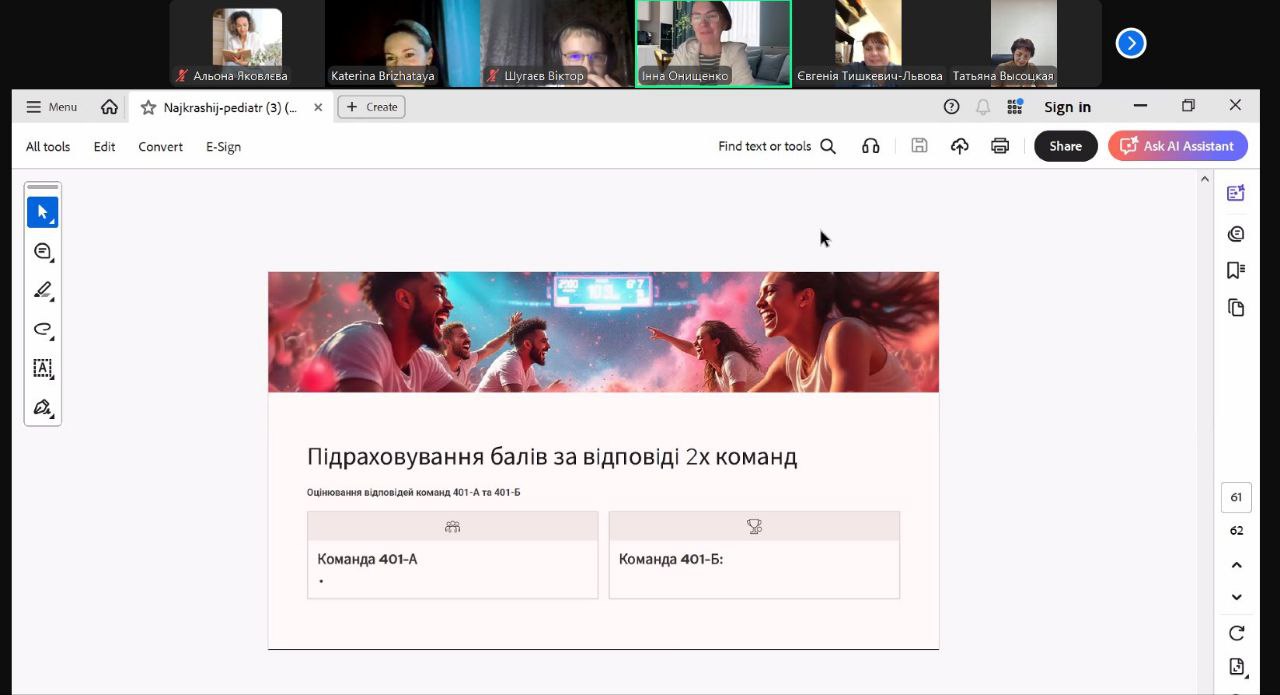This screenshot has height=695, width=1280.
Task: Open the copy pages panel icon
Action: coord(1236,308)
